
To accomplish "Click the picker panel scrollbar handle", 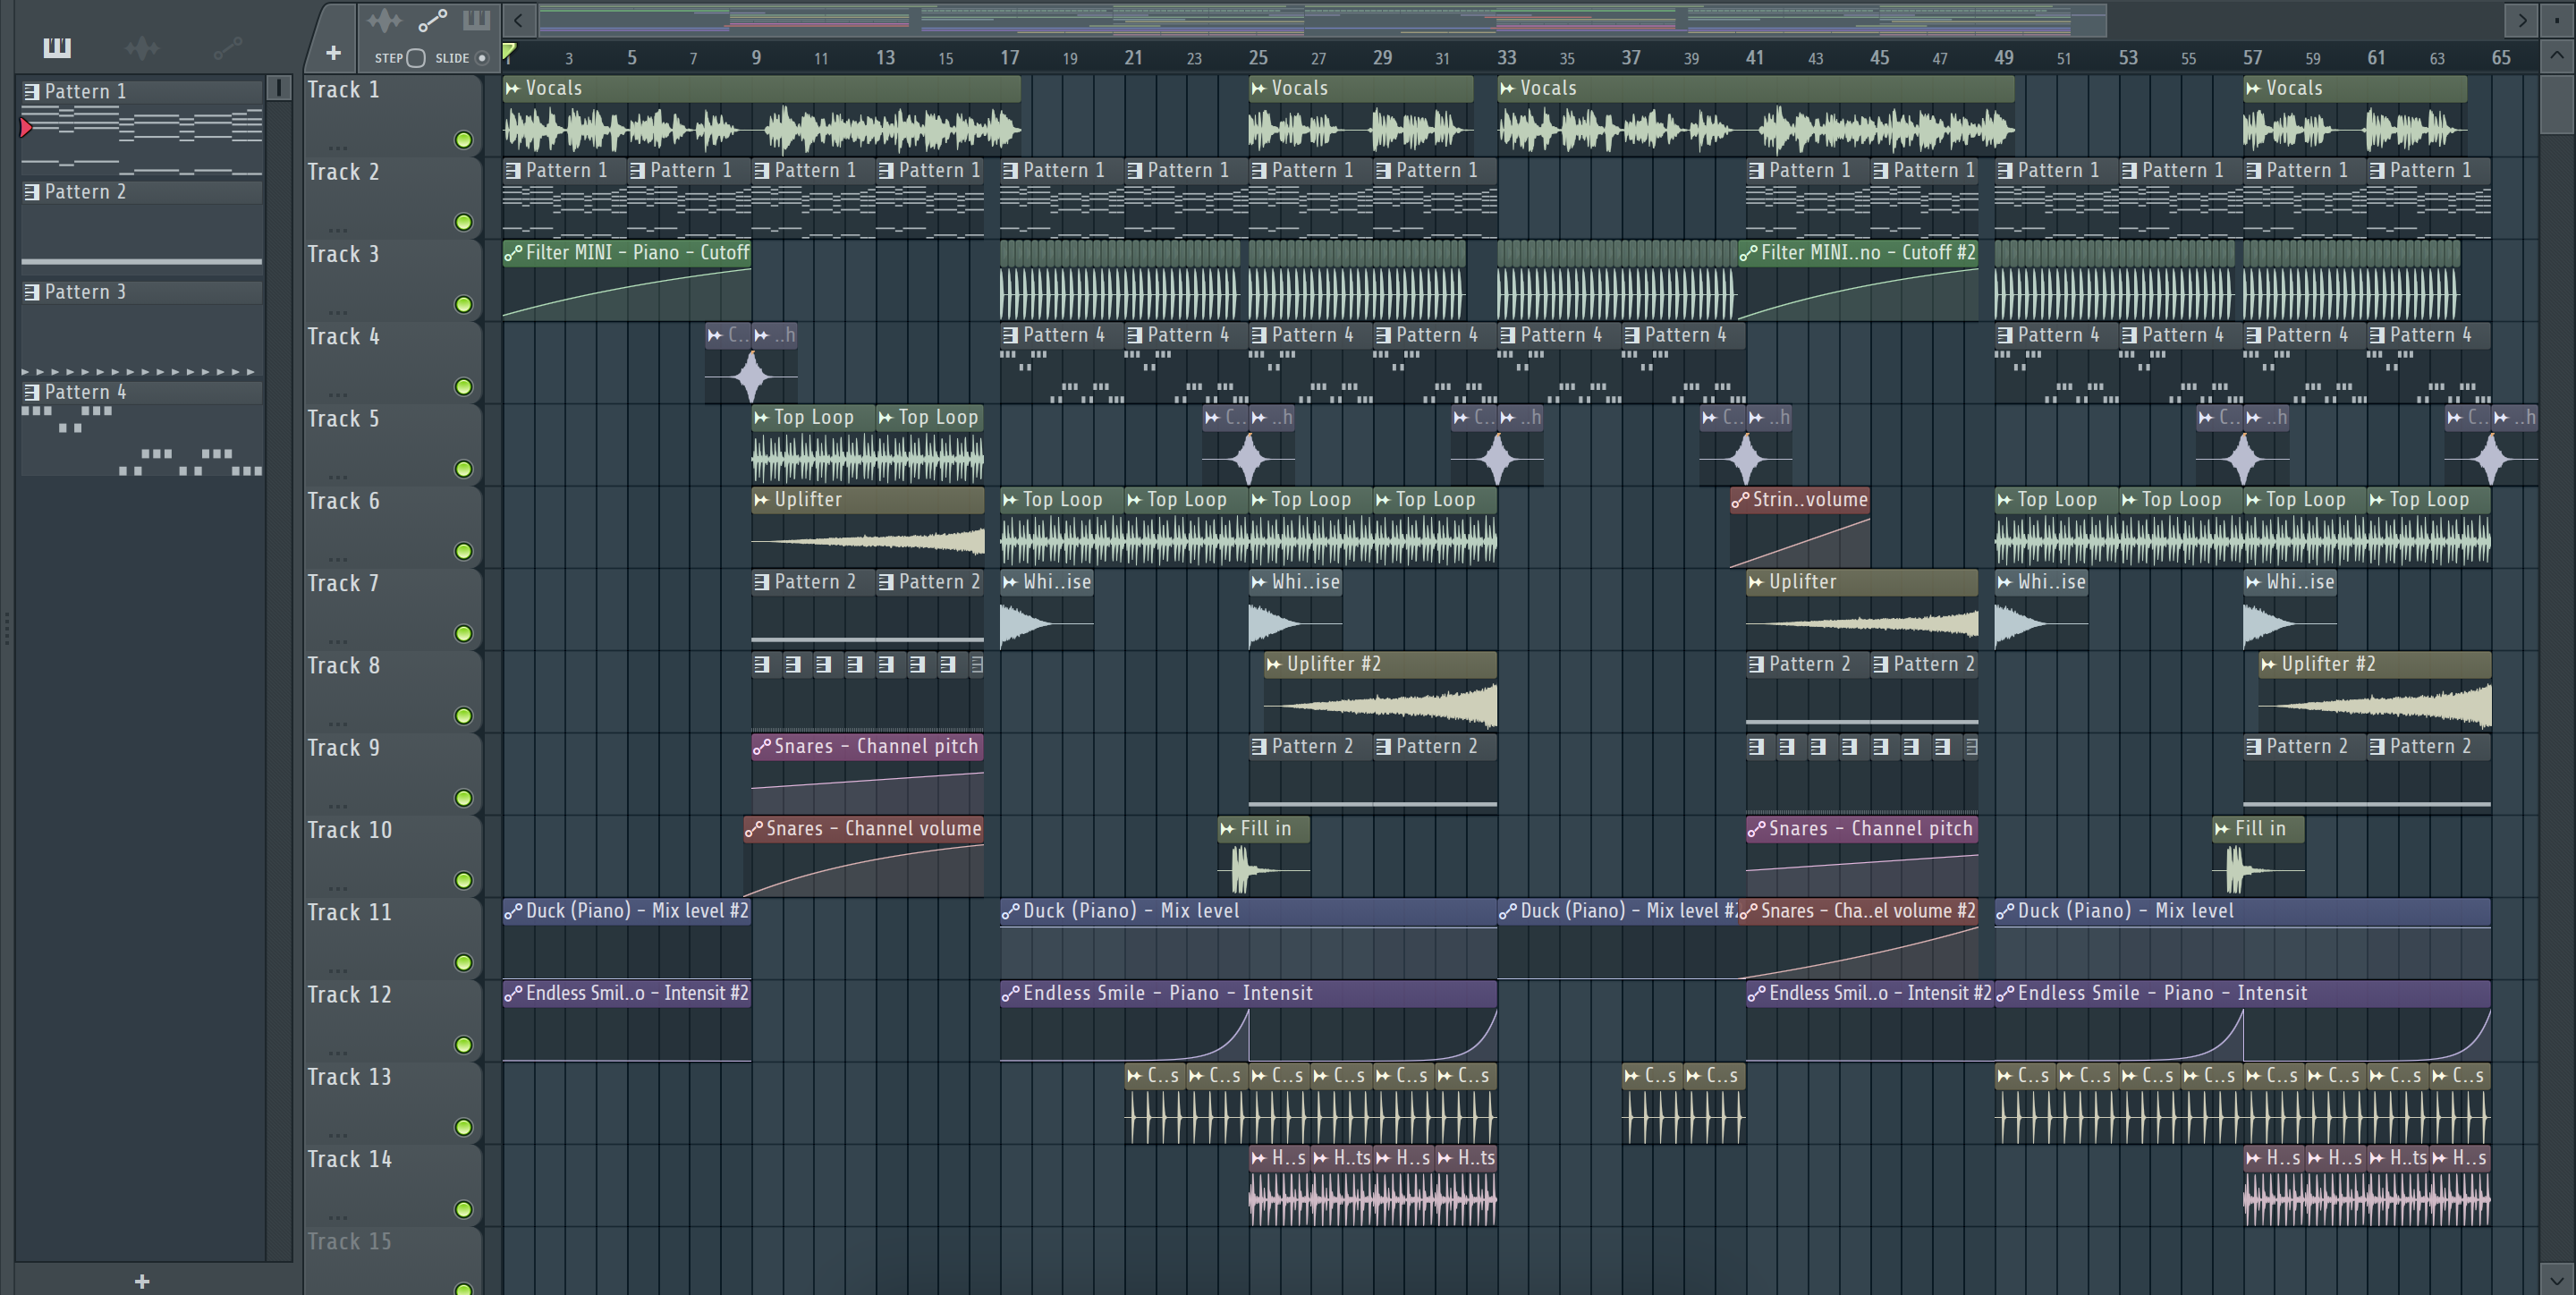I will click(279, 88).
